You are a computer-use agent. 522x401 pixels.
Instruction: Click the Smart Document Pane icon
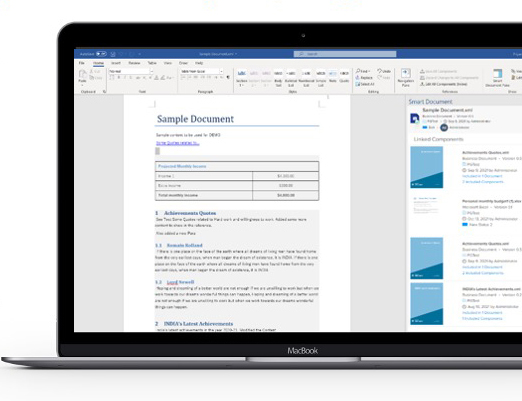497,73
